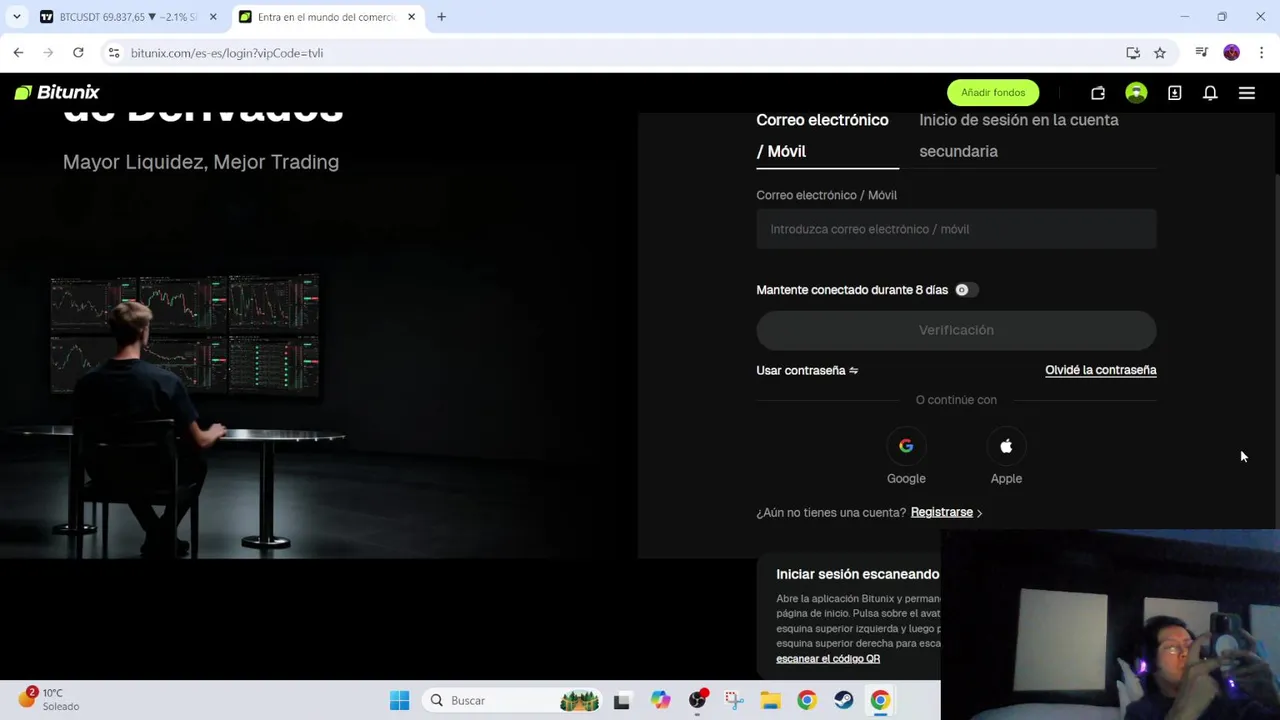Viewport: 1280px width, 720px height.
Task: Open Snipping Tool in the taskbar
Action: 734,701
